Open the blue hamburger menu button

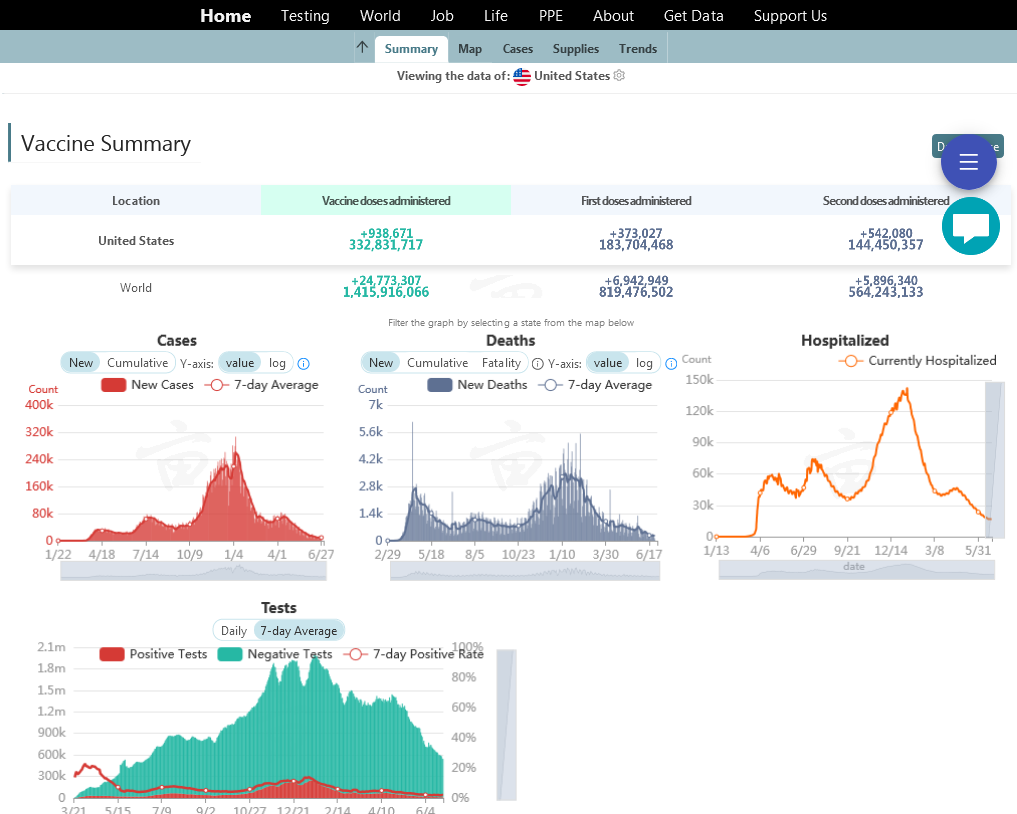pos(968,162)
